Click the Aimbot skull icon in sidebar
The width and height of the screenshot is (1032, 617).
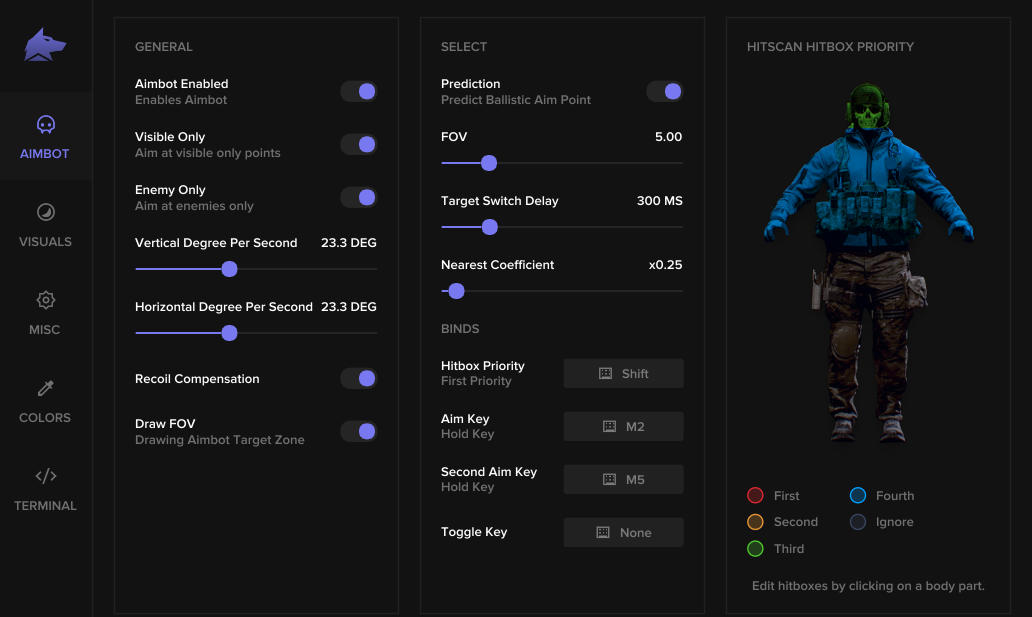(x=45, y=124)
